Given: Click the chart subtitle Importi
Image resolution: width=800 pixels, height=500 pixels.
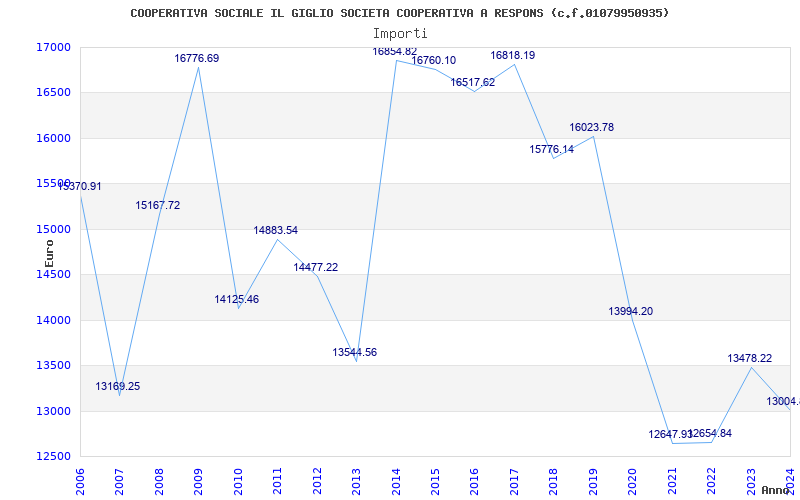Looking at the screenshot, I should (x=400, y=34).
